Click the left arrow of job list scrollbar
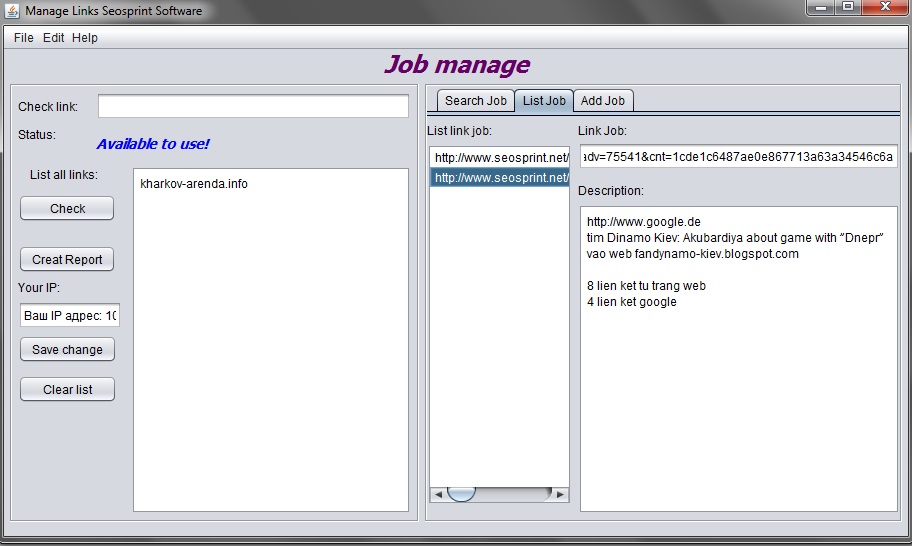The width and height of the screenshot is (912, 546). pos(439,494)
